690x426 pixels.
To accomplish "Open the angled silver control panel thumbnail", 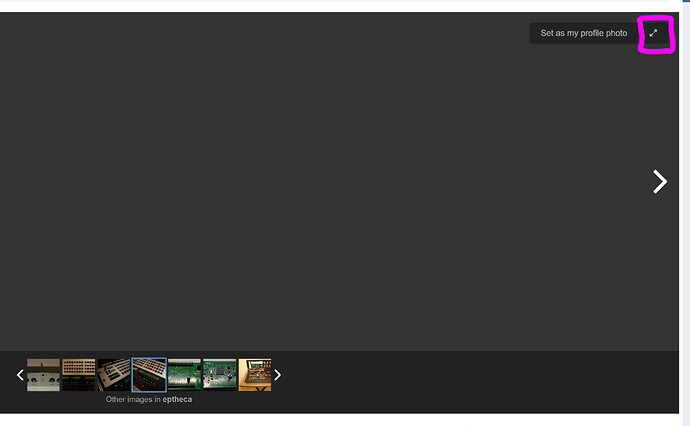I will (x=114, y=375).
